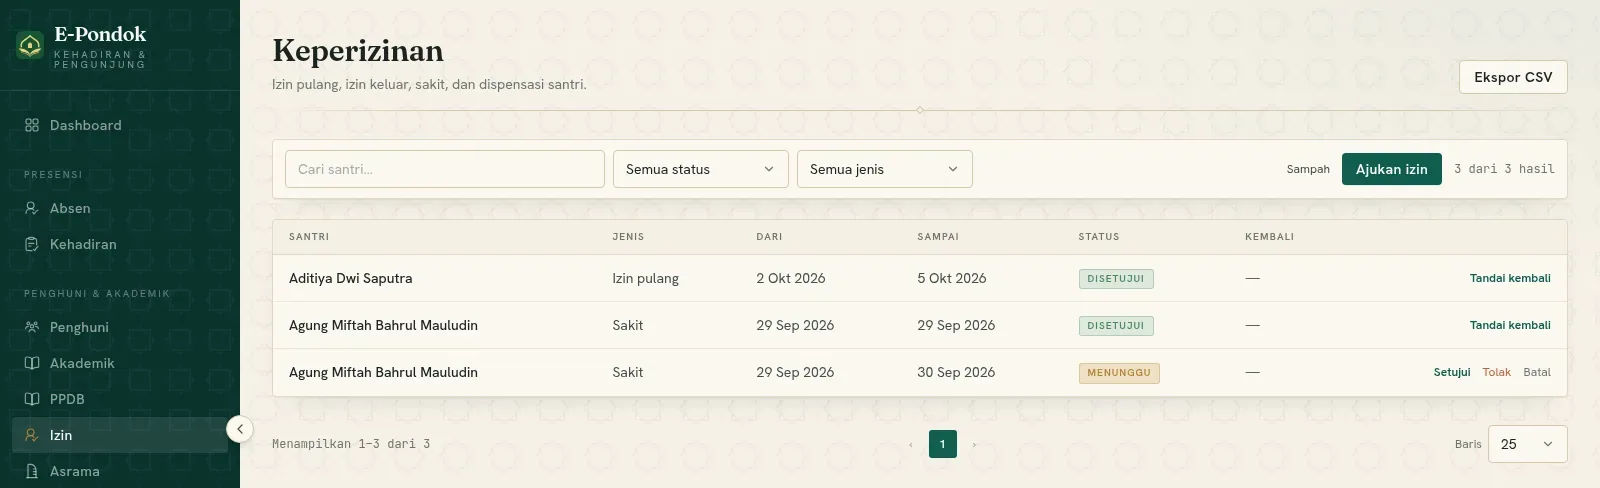Image resolution: width=1600 pixels, height=488 pixels.
Task: Collapse the sidebar with the chevron button
Action: (x=240, y=429)
